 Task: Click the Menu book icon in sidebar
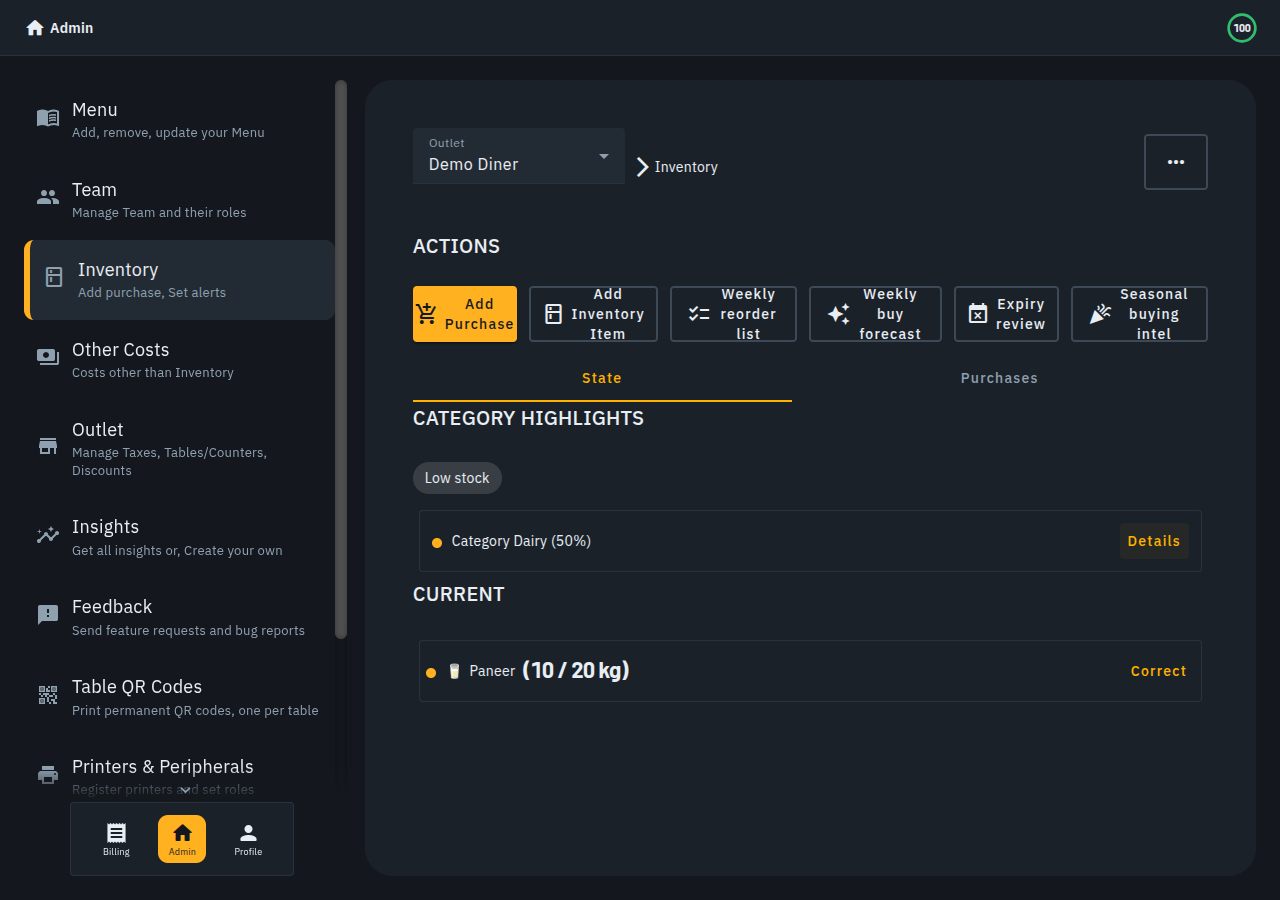point(48,118)
